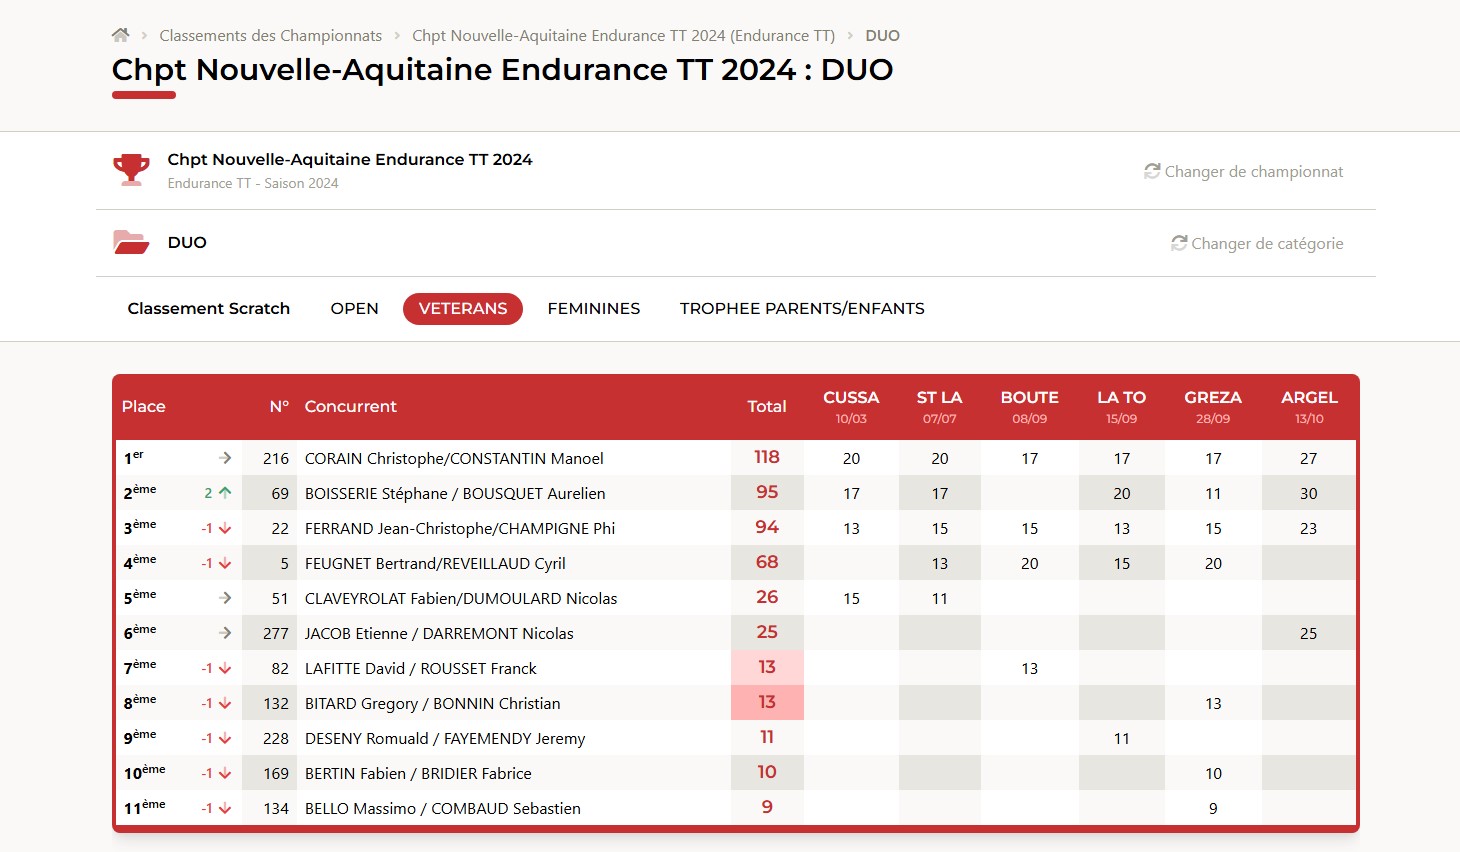Show the FEMININES ranking tab
The height and width of the screenshot is (852, 1460).
pos(594,309)
